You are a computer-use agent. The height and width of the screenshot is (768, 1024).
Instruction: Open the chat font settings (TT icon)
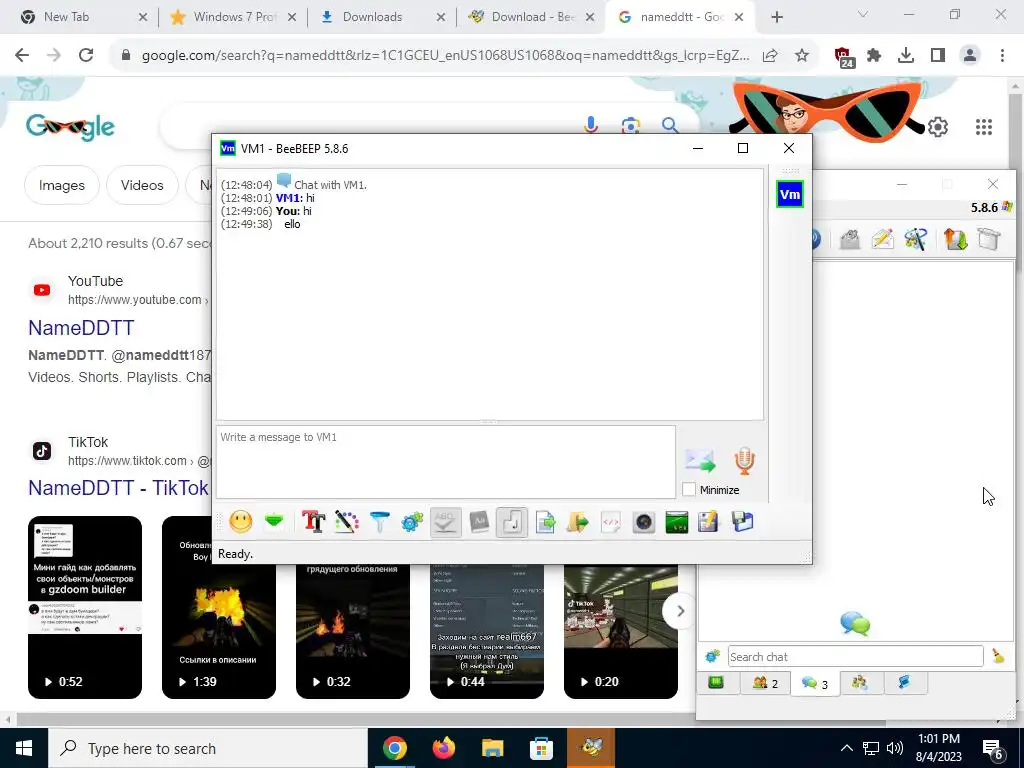(313, 522)
